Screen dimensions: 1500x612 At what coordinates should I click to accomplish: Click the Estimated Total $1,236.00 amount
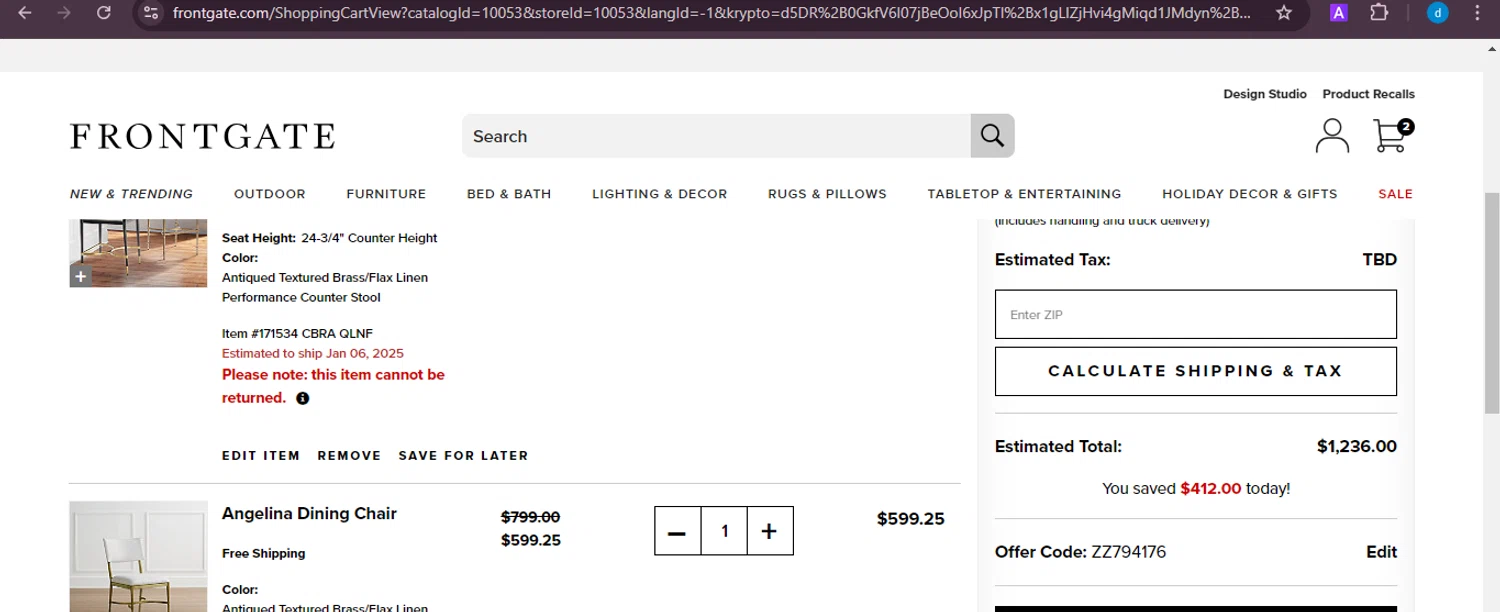pyautogui.click(x=1356, y=447)
